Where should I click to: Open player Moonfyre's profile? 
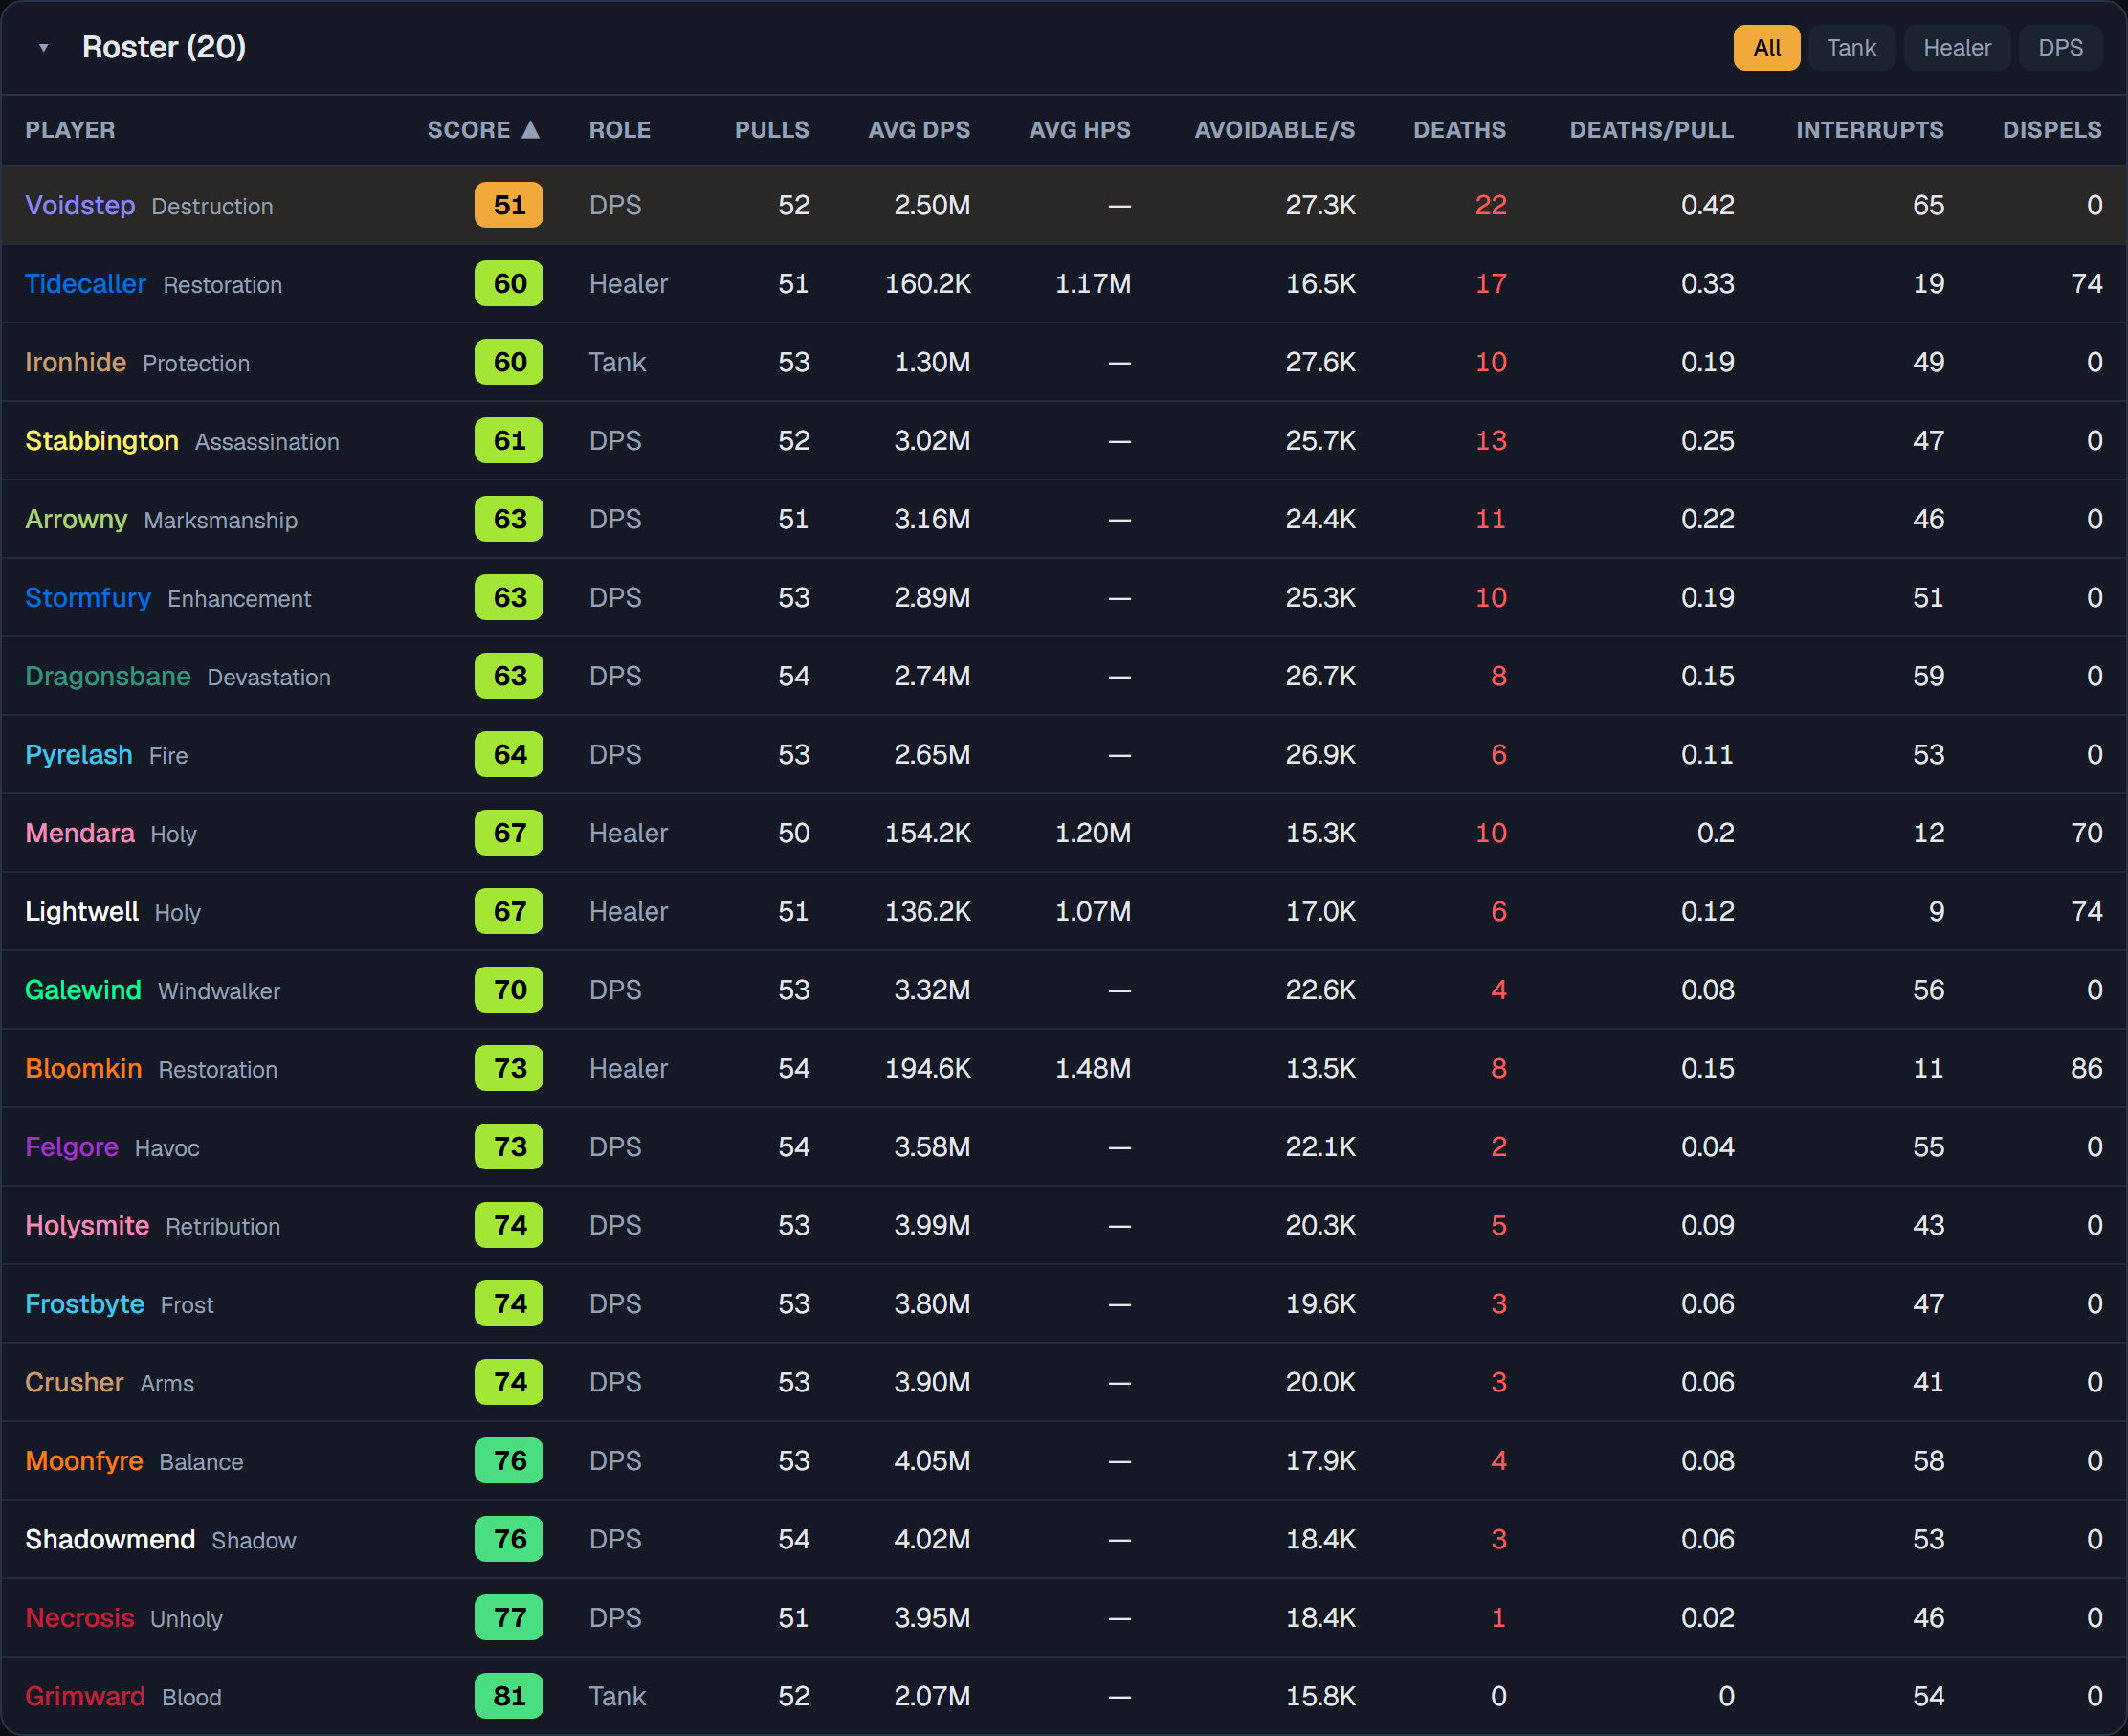tap(84, 1461)
